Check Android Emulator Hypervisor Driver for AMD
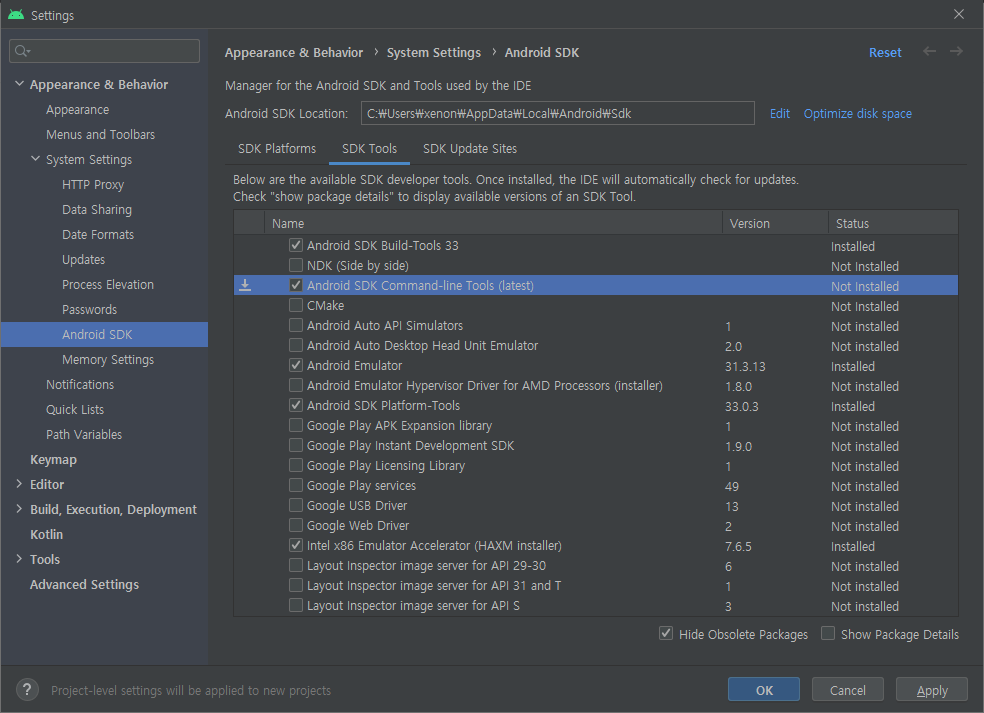 [296, 385]
